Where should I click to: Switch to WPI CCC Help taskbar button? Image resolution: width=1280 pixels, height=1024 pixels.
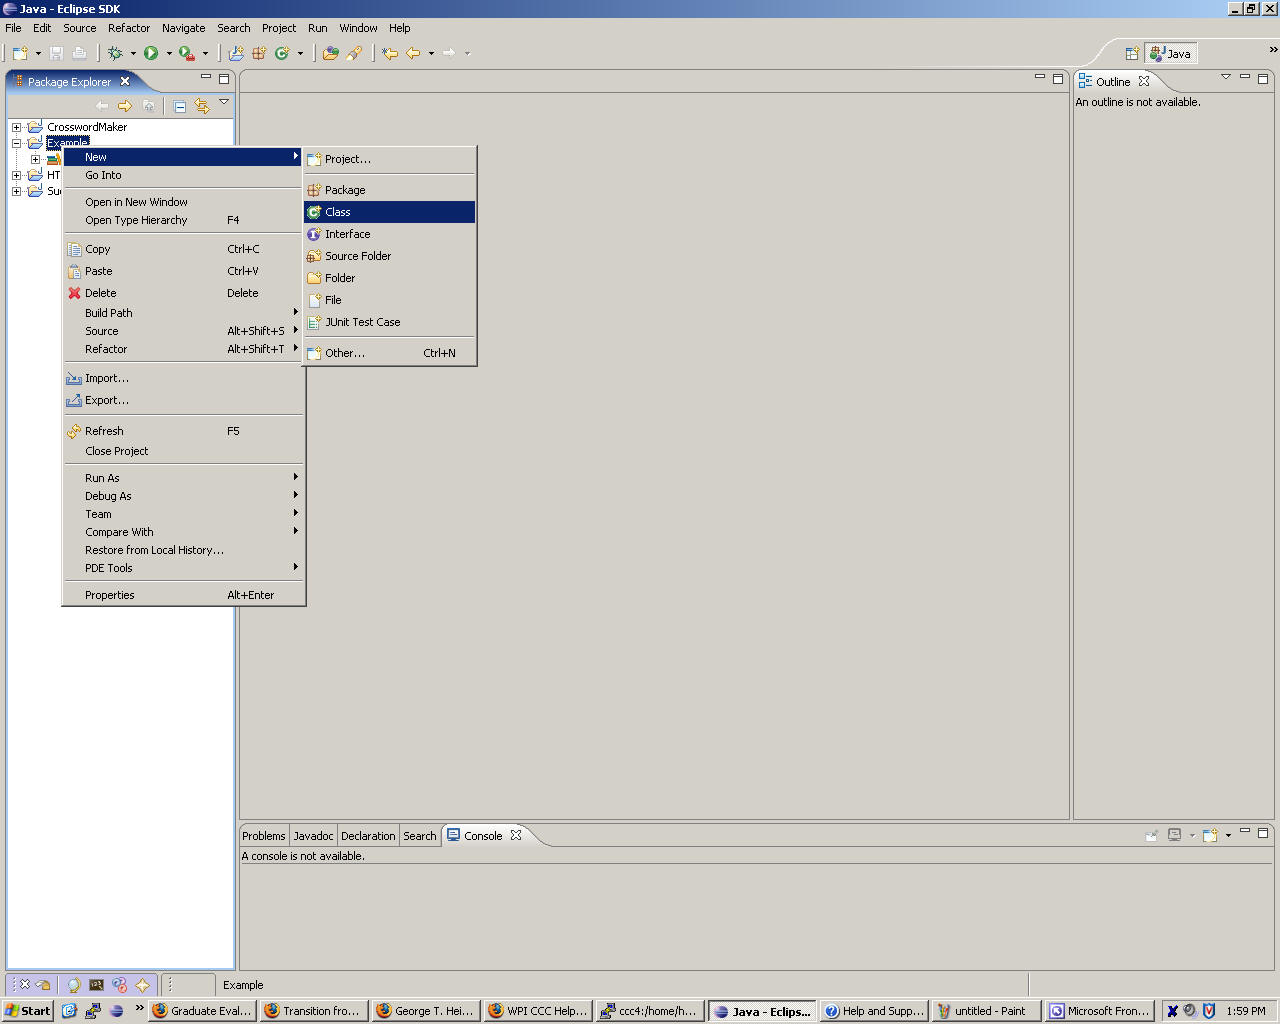click(538, 1011)
